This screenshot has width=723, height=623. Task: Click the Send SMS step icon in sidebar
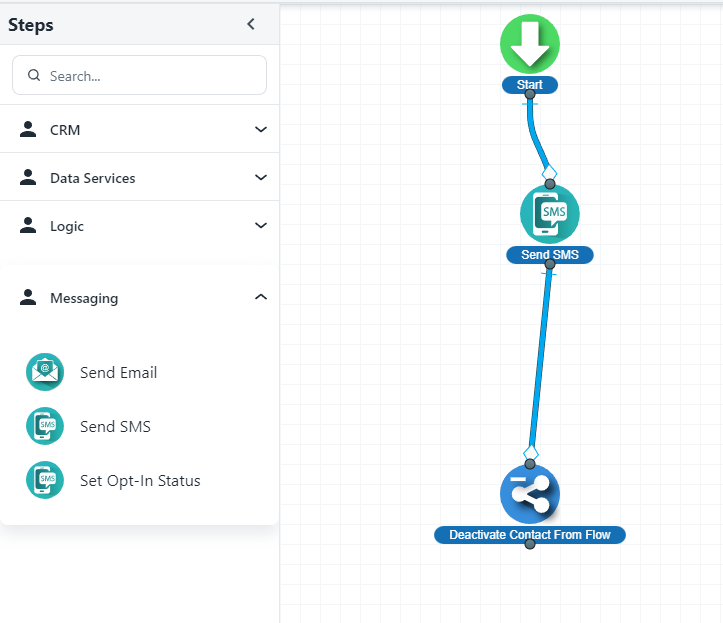45,426
